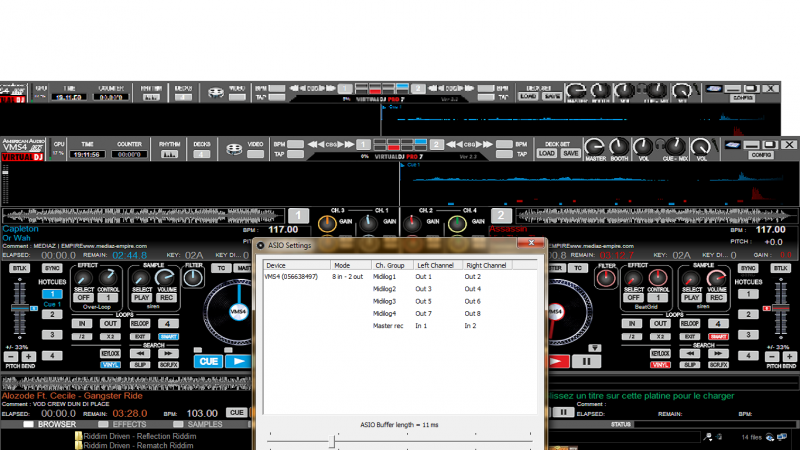Click the small down arrow above right pause button
Screen dimensions: 800x450
[594, 348]
